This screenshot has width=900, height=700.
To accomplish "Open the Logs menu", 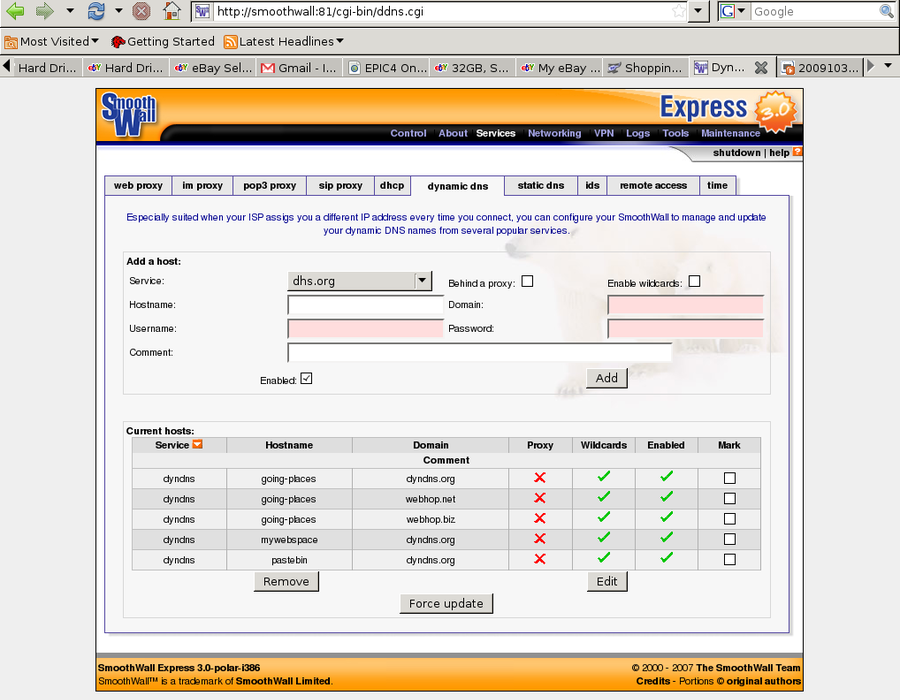I will point(638,133).
